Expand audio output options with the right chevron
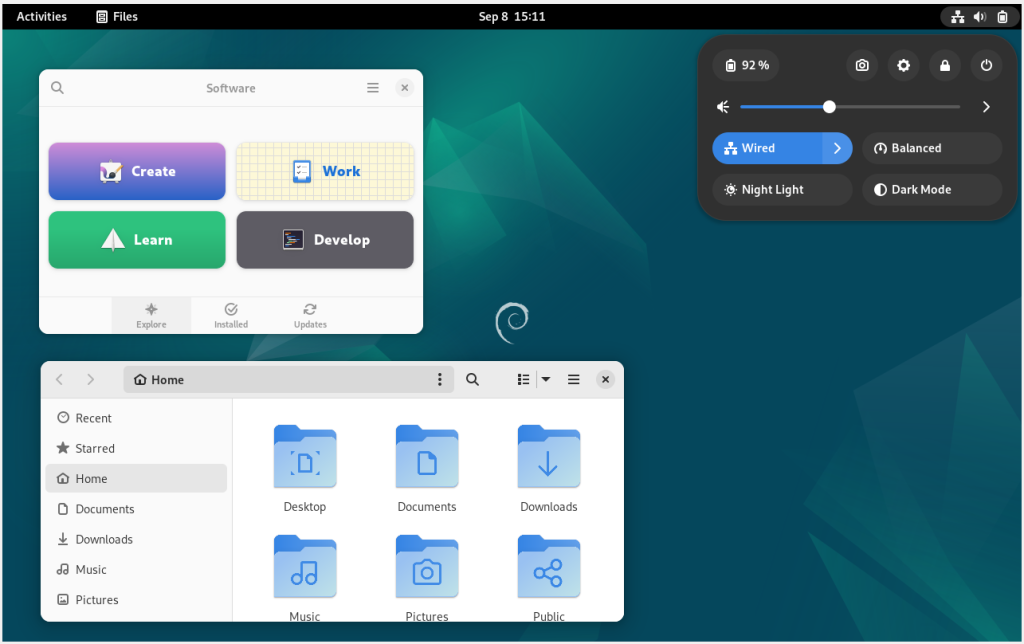This screenshot has height=644, width=1024. click(986, 106)
